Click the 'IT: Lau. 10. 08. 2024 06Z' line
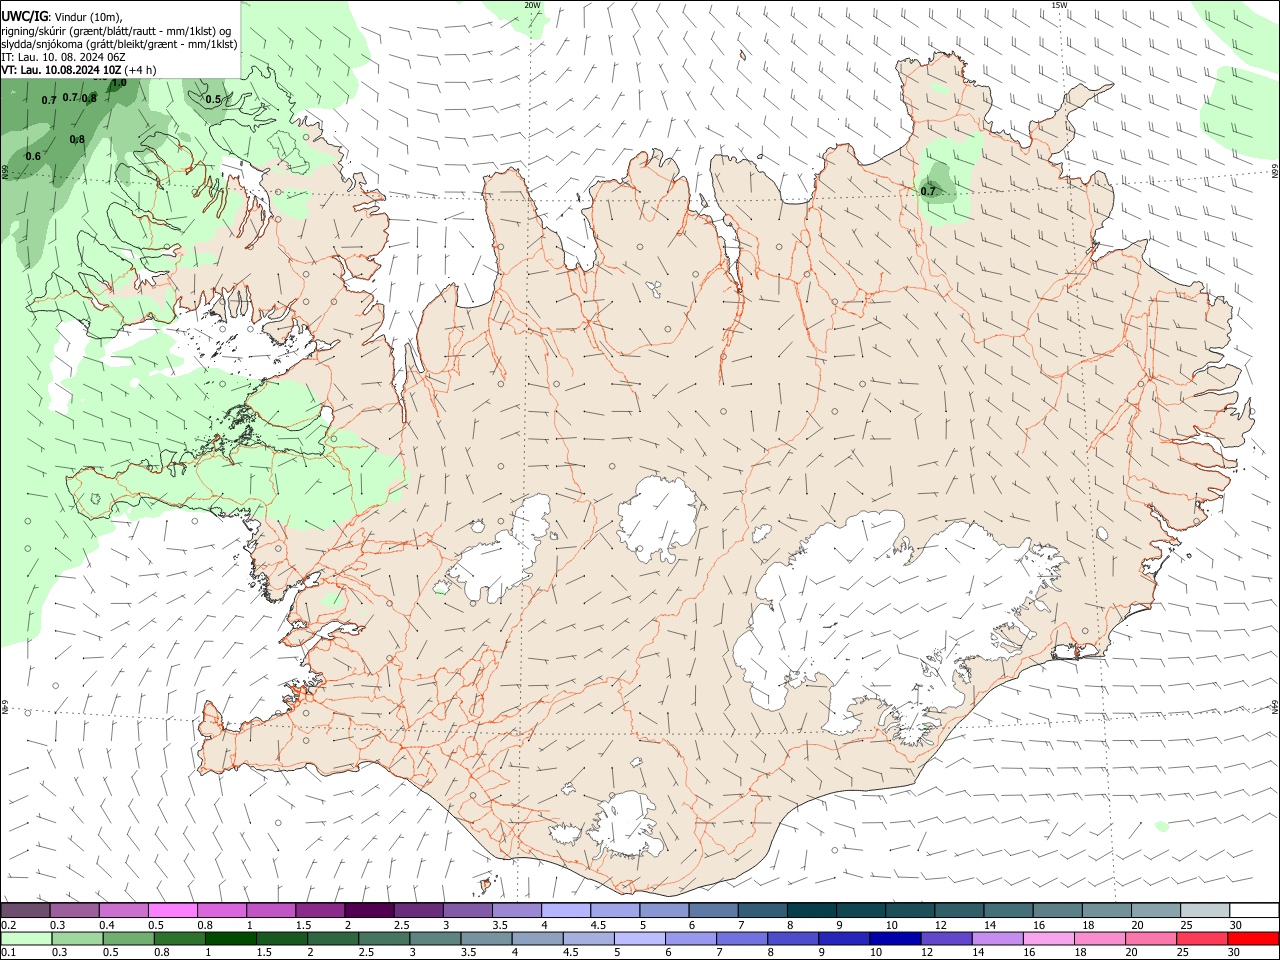The image size is (1280, 960). pos(63,57)
